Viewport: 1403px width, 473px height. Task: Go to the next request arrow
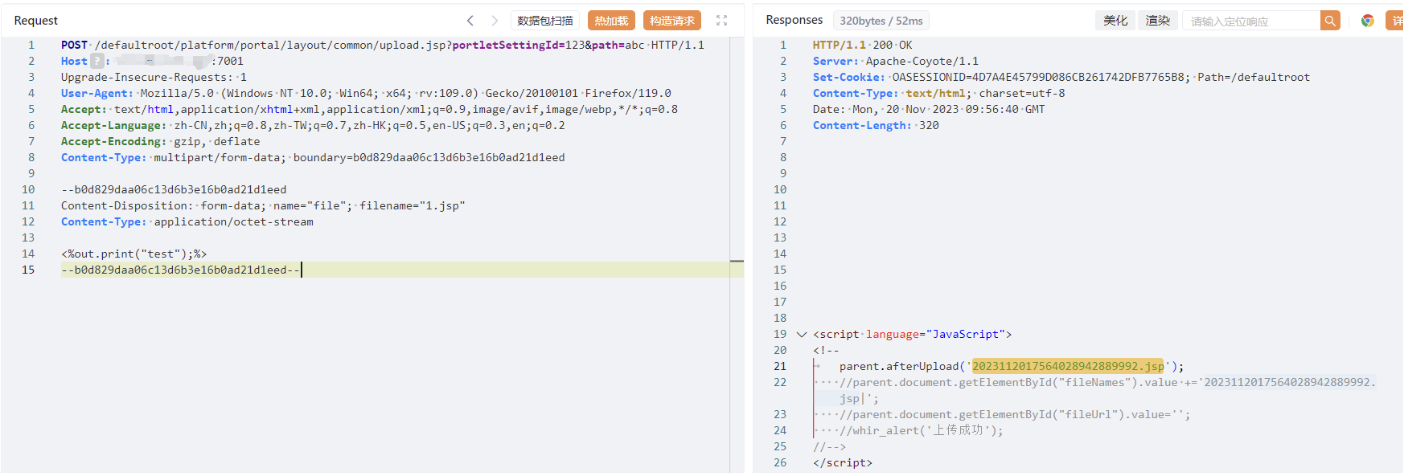coord(495,20)
